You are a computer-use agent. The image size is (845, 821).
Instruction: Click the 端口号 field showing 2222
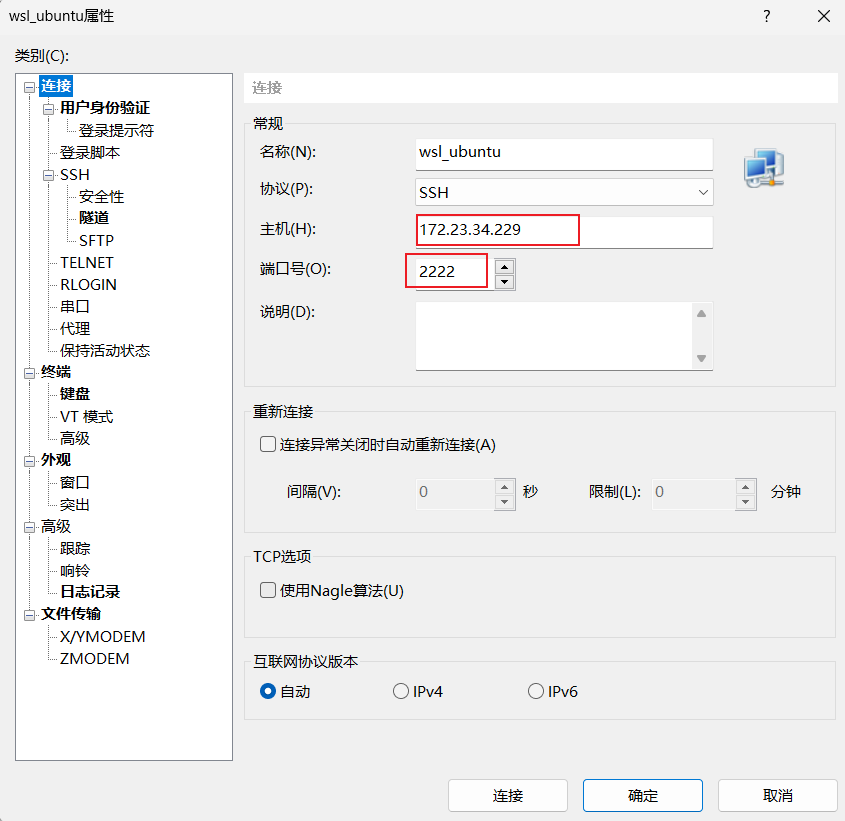point(454,273)
